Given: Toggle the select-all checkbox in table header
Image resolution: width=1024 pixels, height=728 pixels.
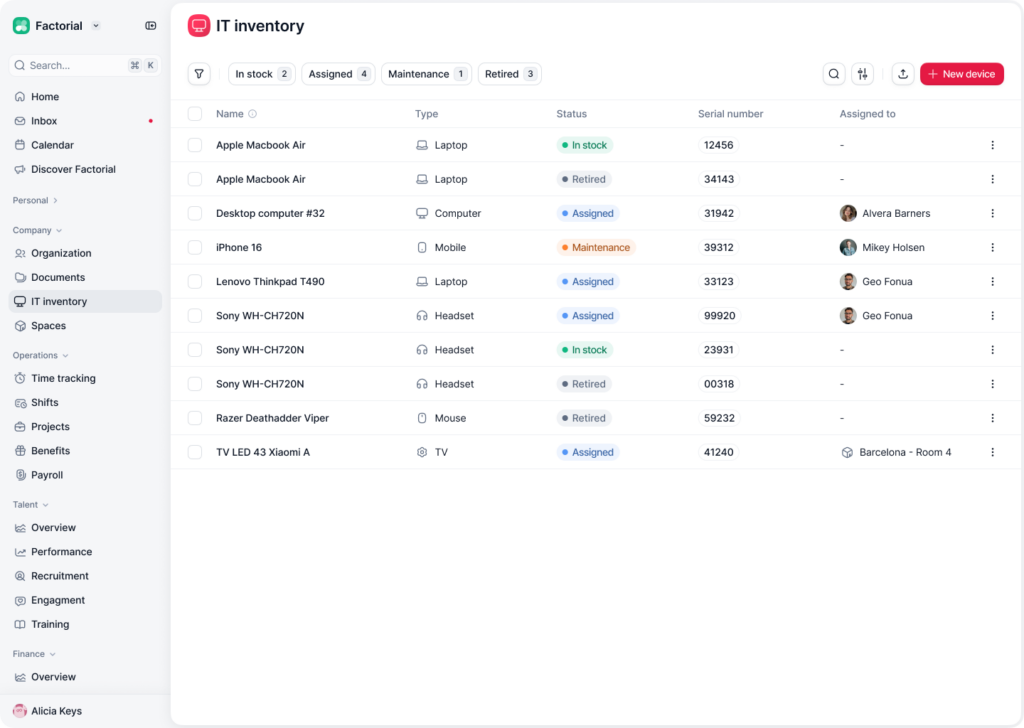Looking at the screenshot, I should [195, 114].
